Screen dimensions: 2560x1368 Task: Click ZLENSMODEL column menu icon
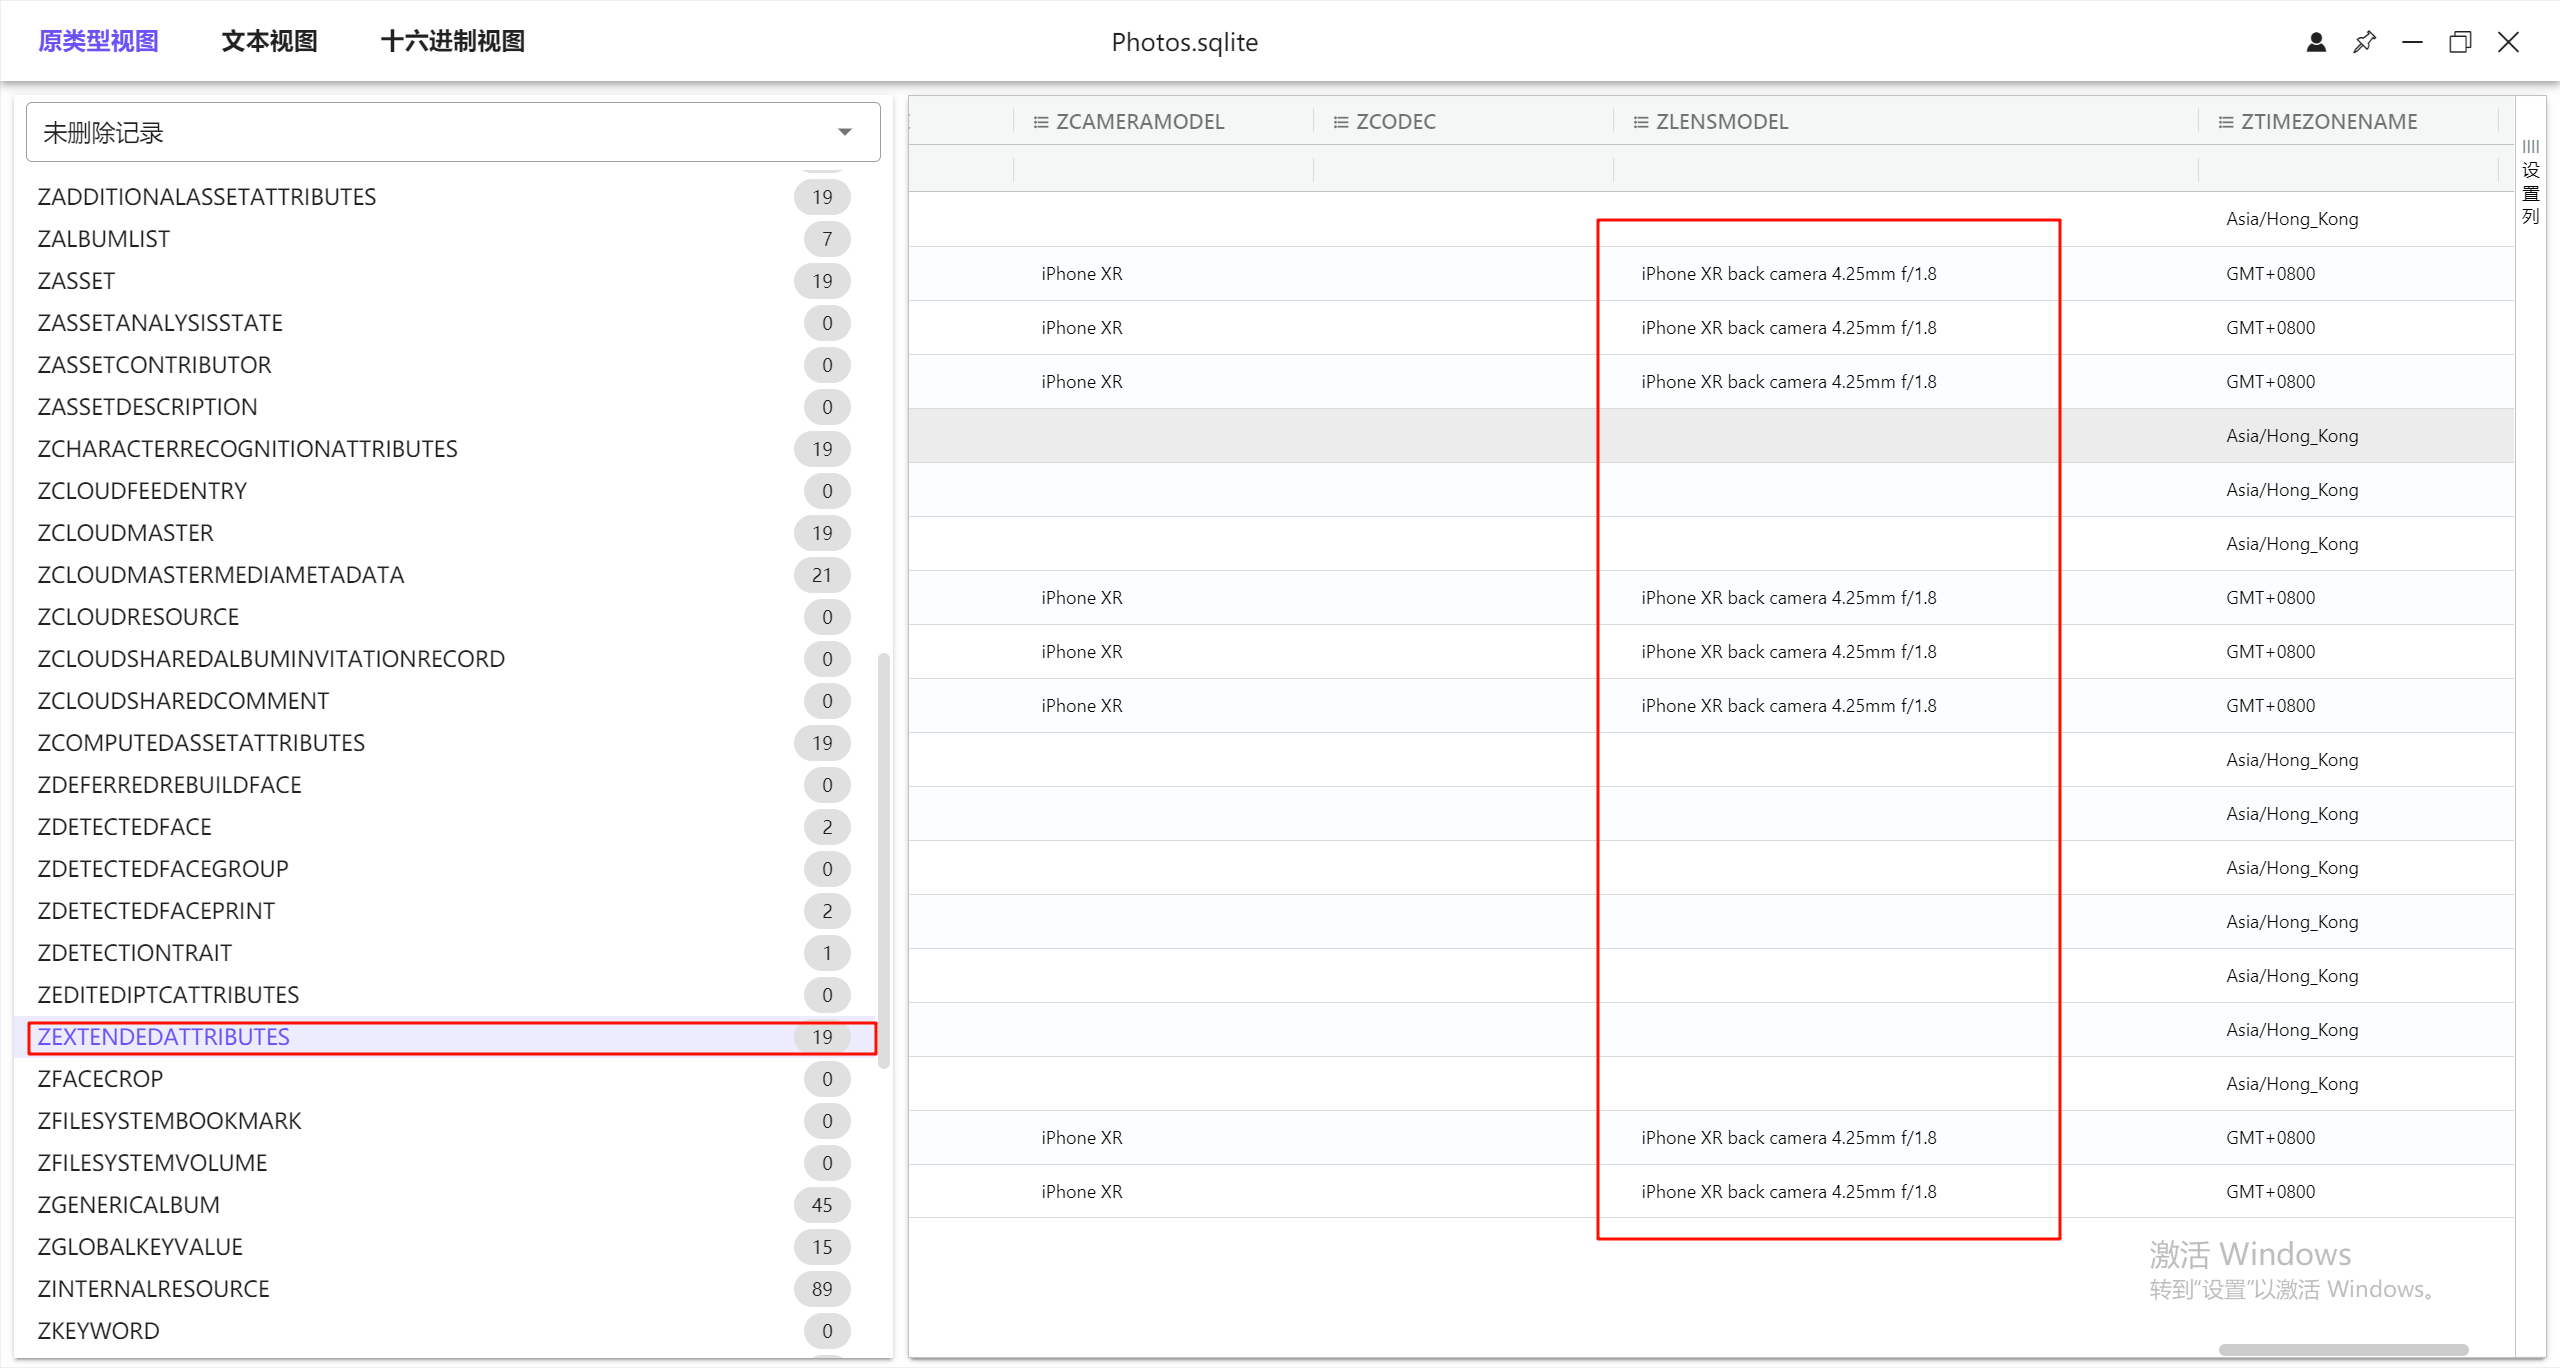[1640, 122]
